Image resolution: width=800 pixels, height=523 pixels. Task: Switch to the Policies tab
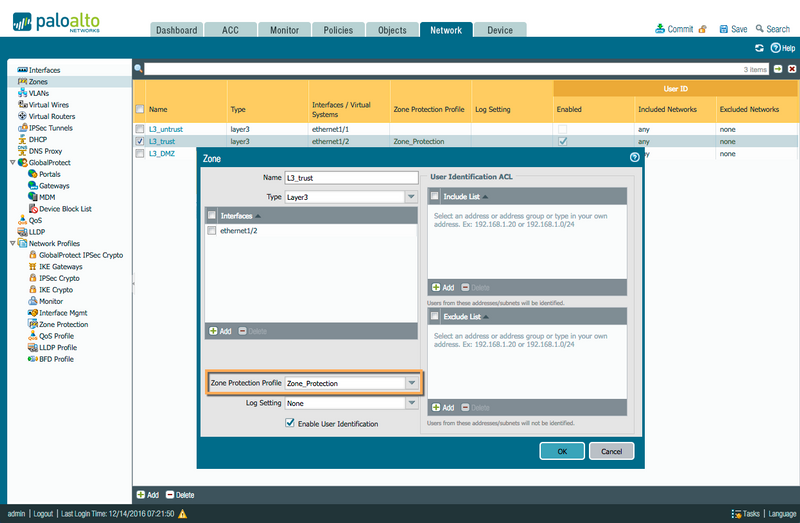(x=338, y=30)
